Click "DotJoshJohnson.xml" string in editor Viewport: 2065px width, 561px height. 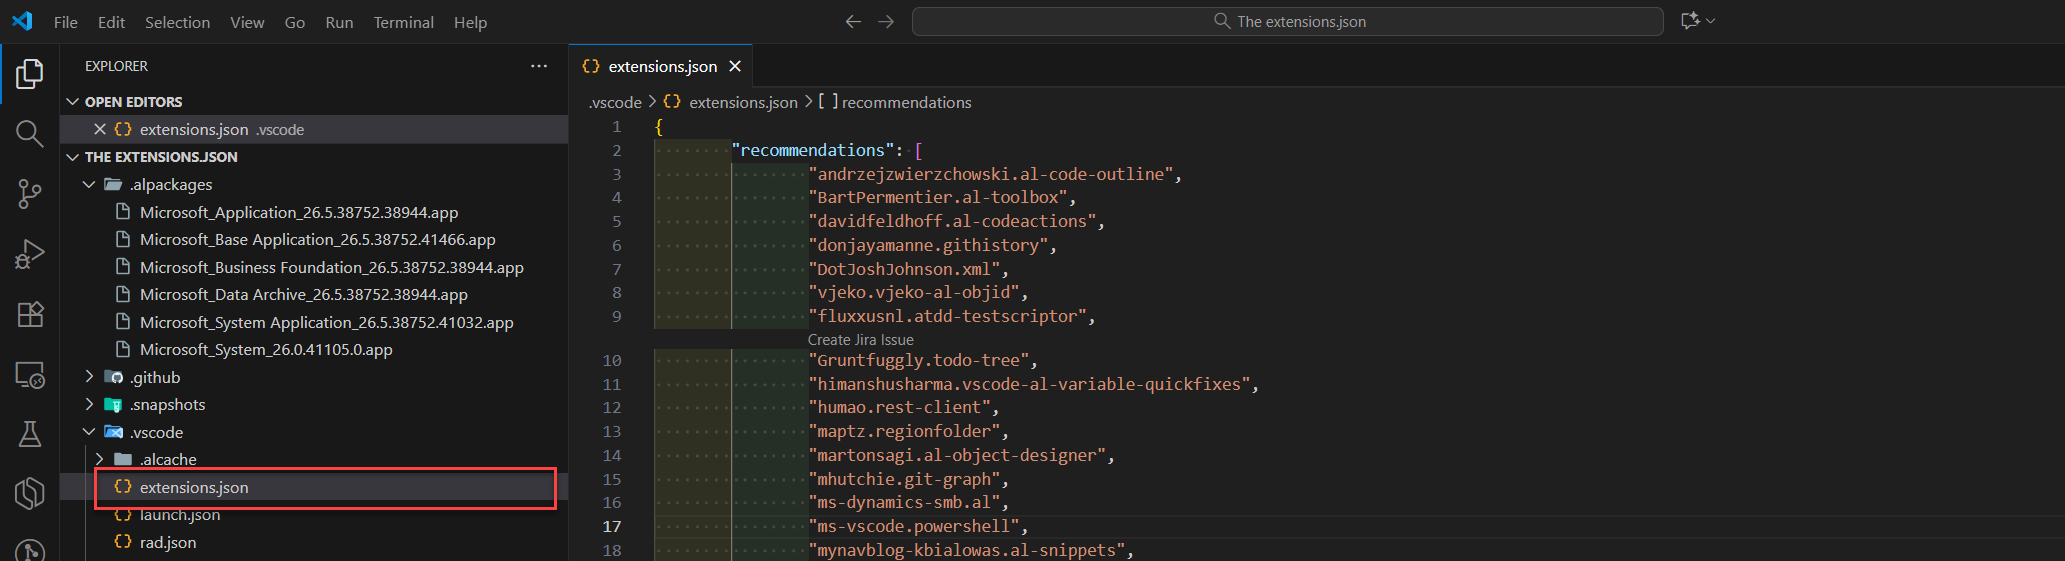click(903, 269)
